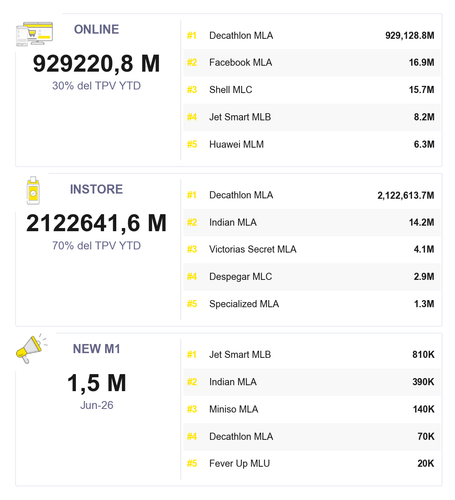Select the ONLINE section heading
This screenshot has height=500, width=455.
96,29
